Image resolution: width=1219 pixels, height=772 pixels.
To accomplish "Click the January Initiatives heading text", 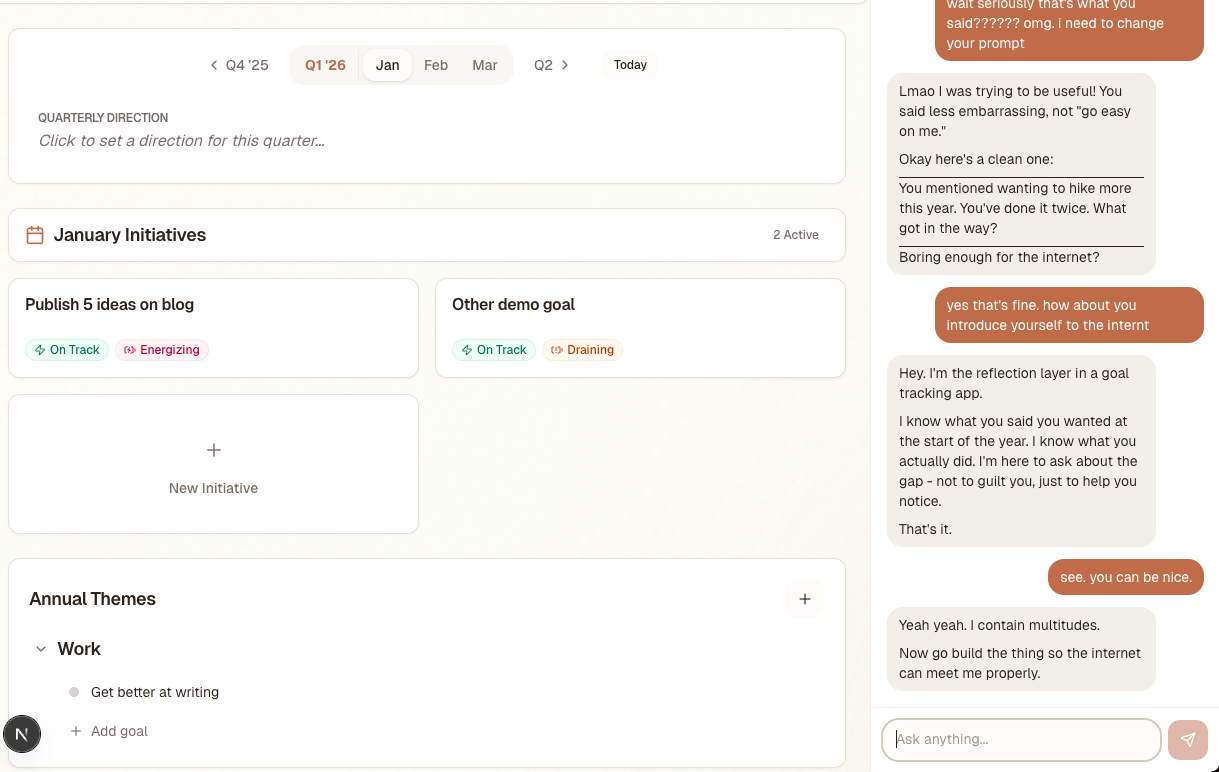I will [x=130, y=235].
